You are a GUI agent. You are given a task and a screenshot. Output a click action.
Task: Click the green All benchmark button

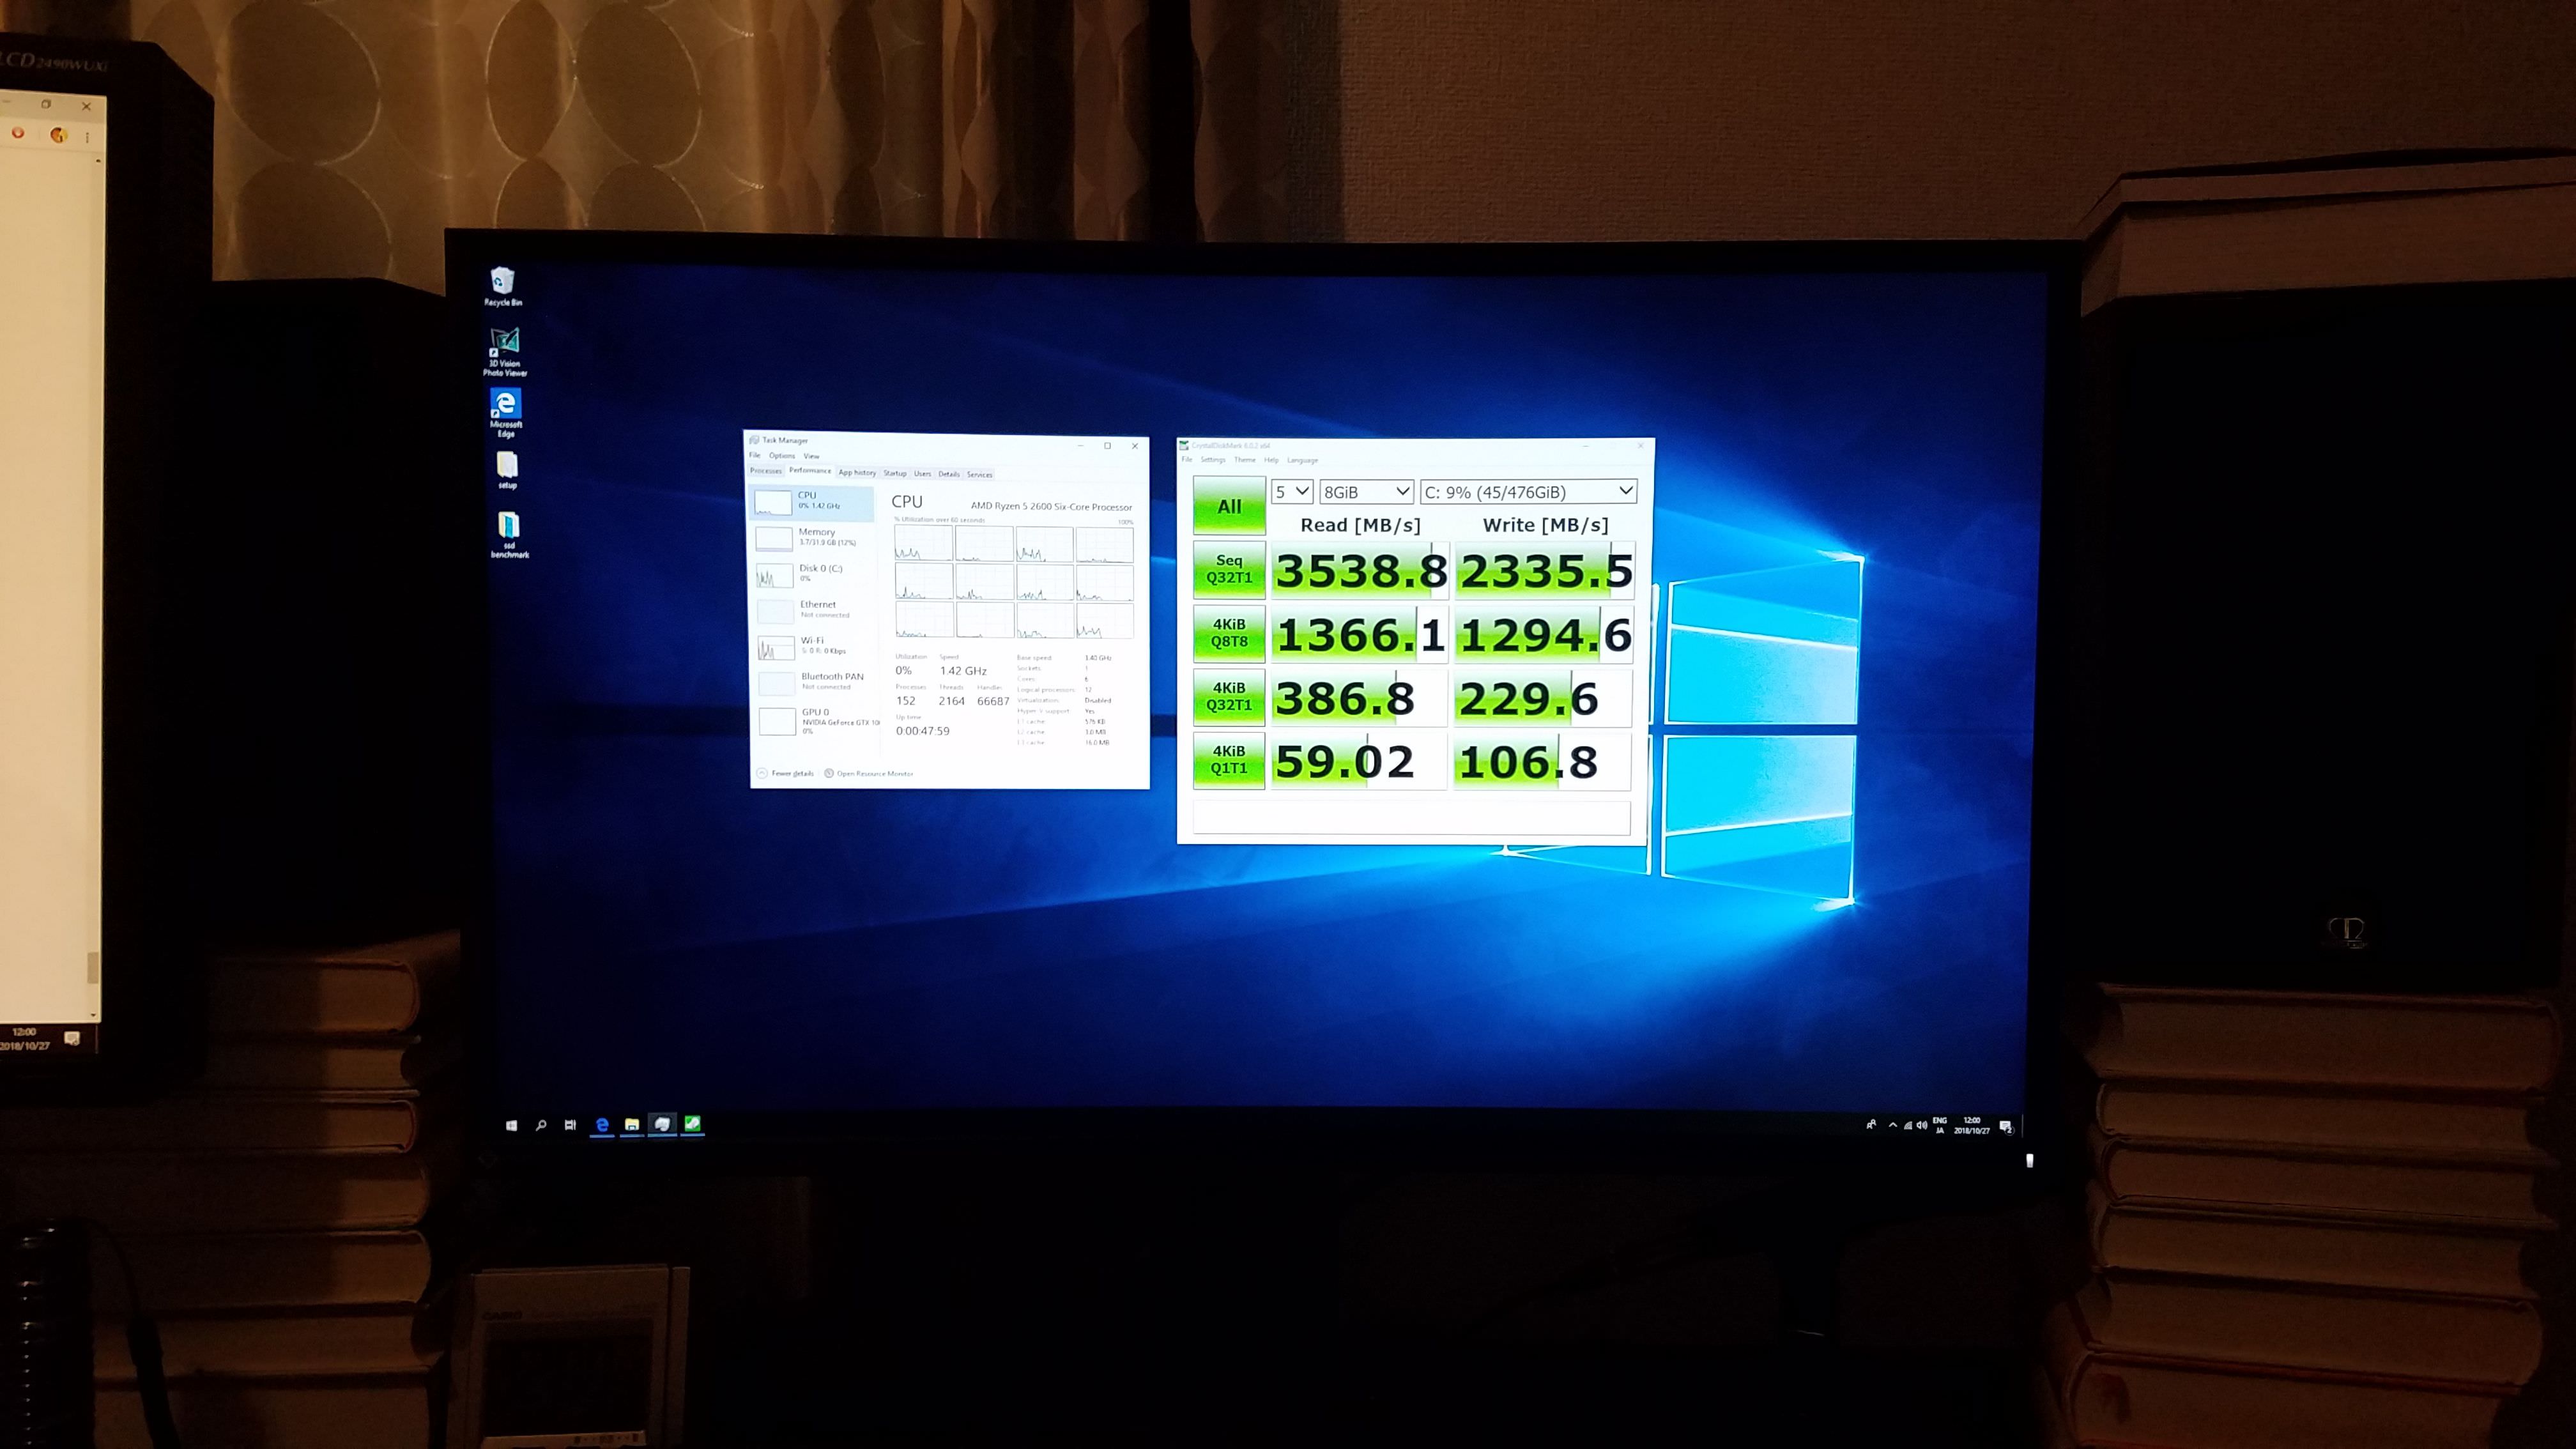point(1229,507)
